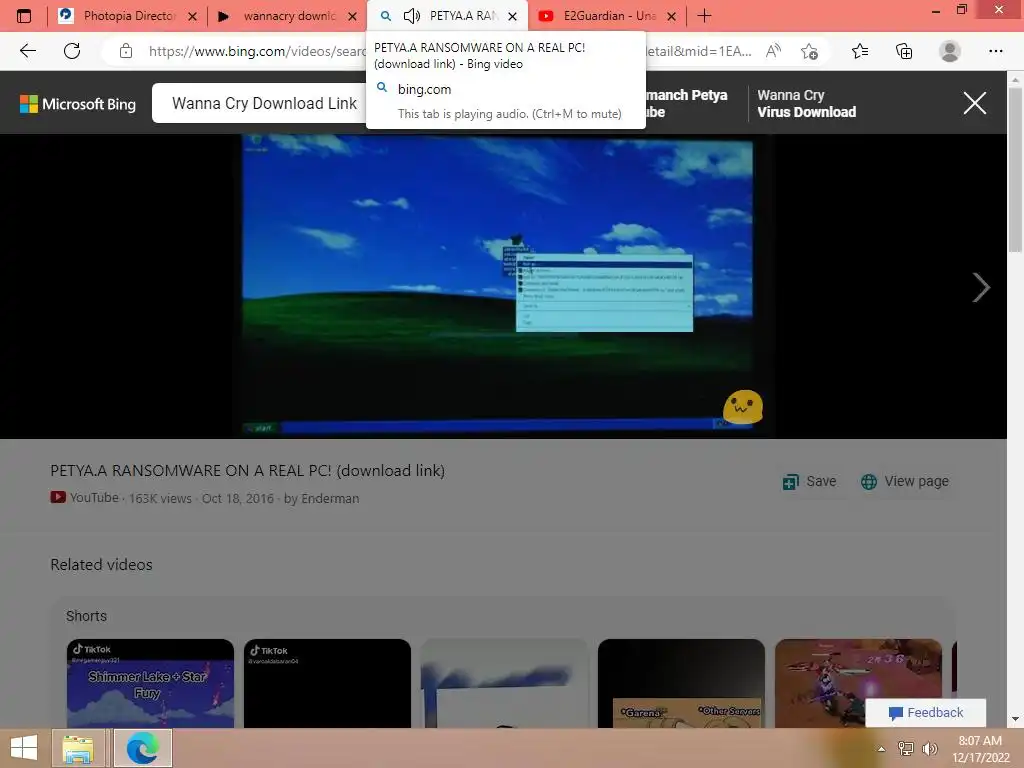Go back to the previous page
The width and height of the screenshot is (1024, 768).
27,51
